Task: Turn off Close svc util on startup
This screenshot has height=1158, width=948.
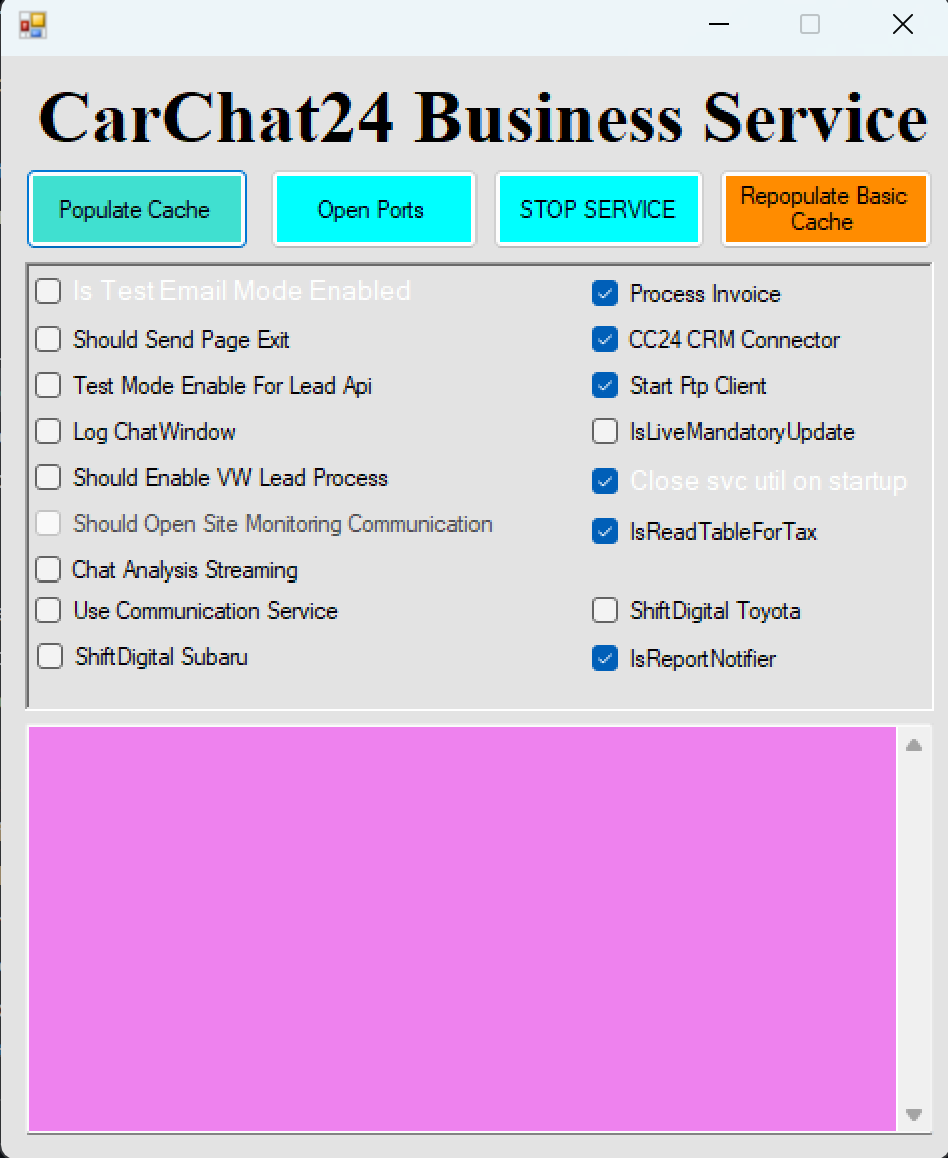Action: [604, 481]
